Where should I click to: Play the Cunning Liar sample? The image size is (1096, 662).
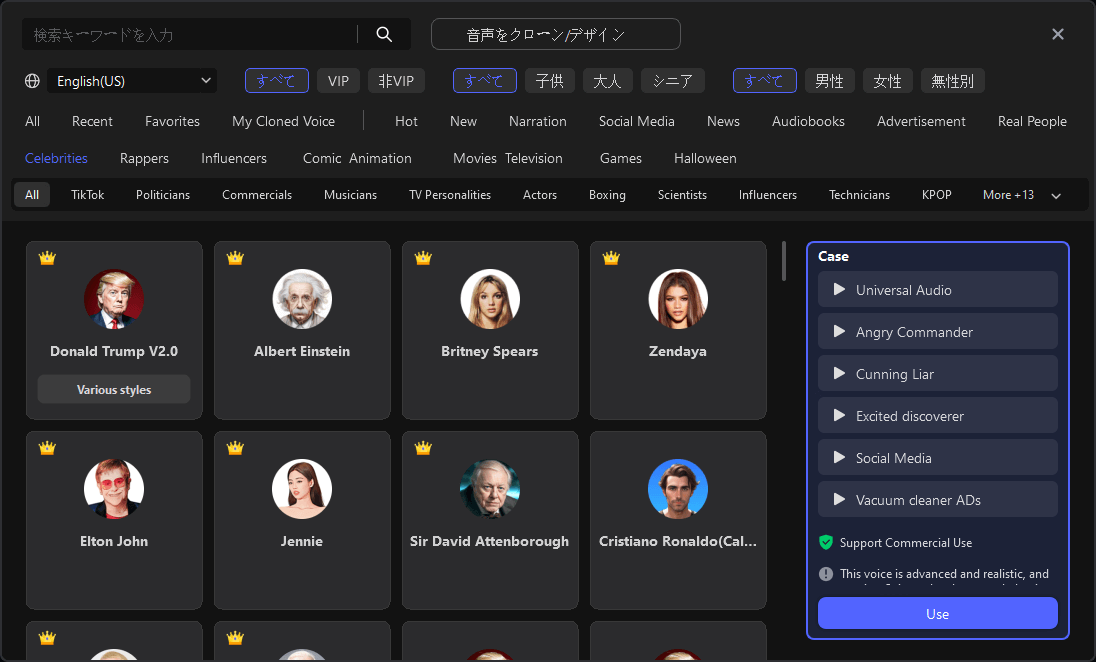point(839,373)
